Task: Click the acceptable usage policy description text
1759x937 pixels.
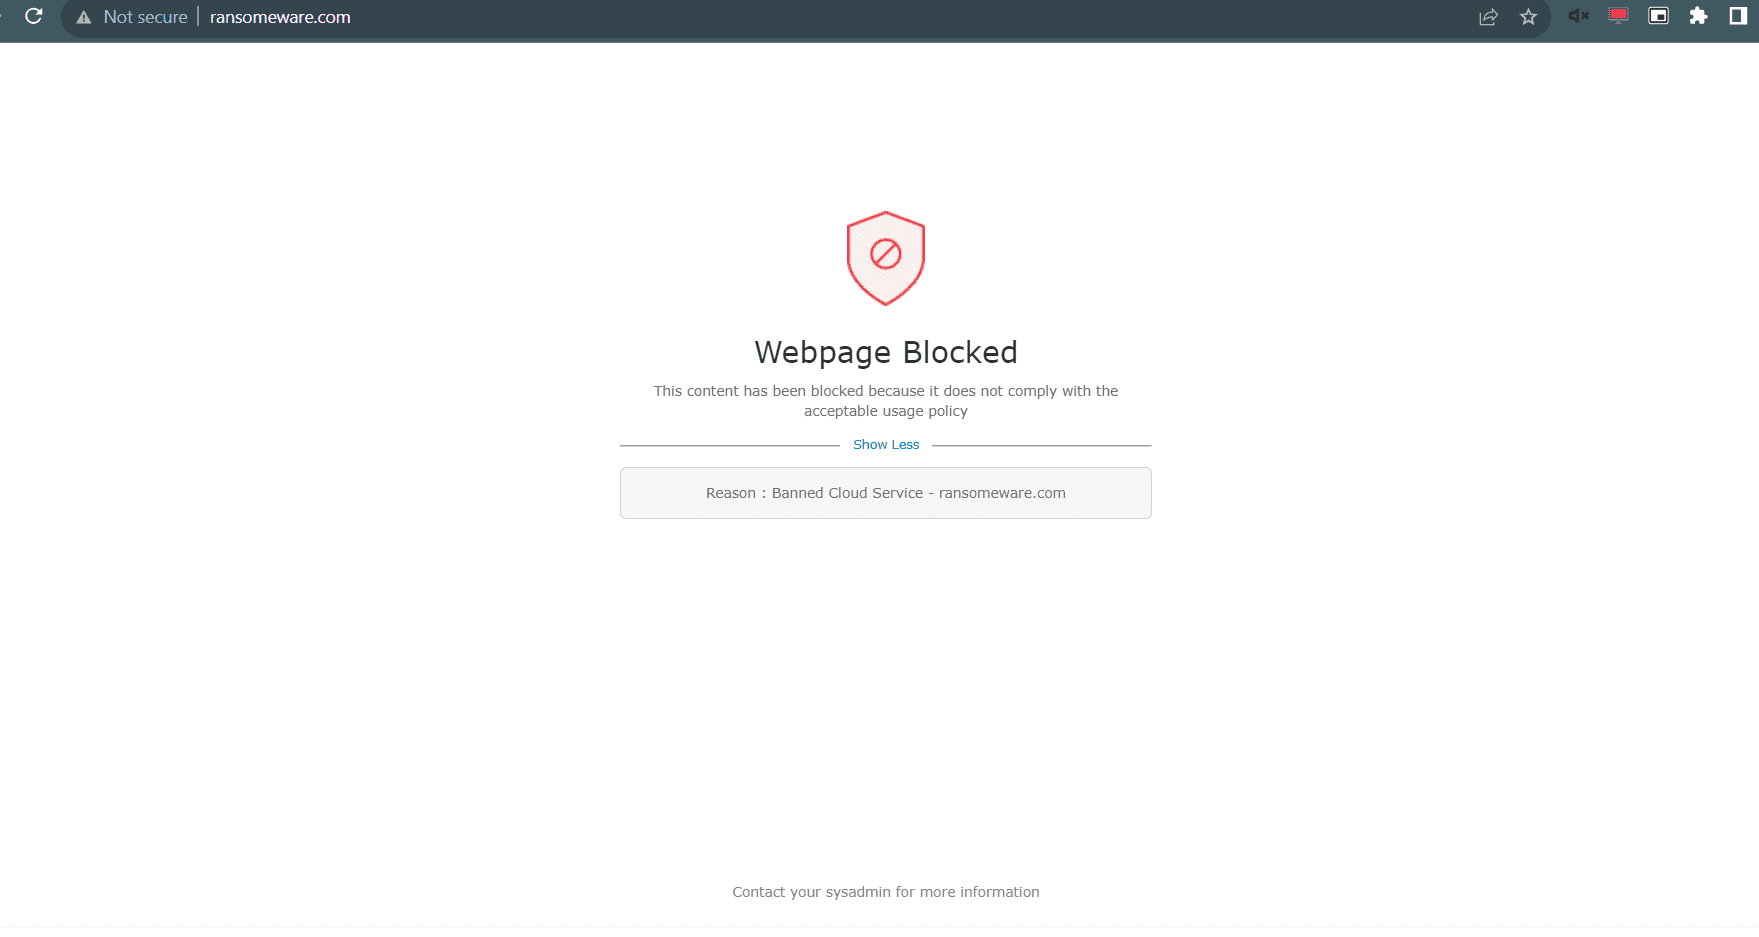Action: pyautogui.click(x=885, y=400)
